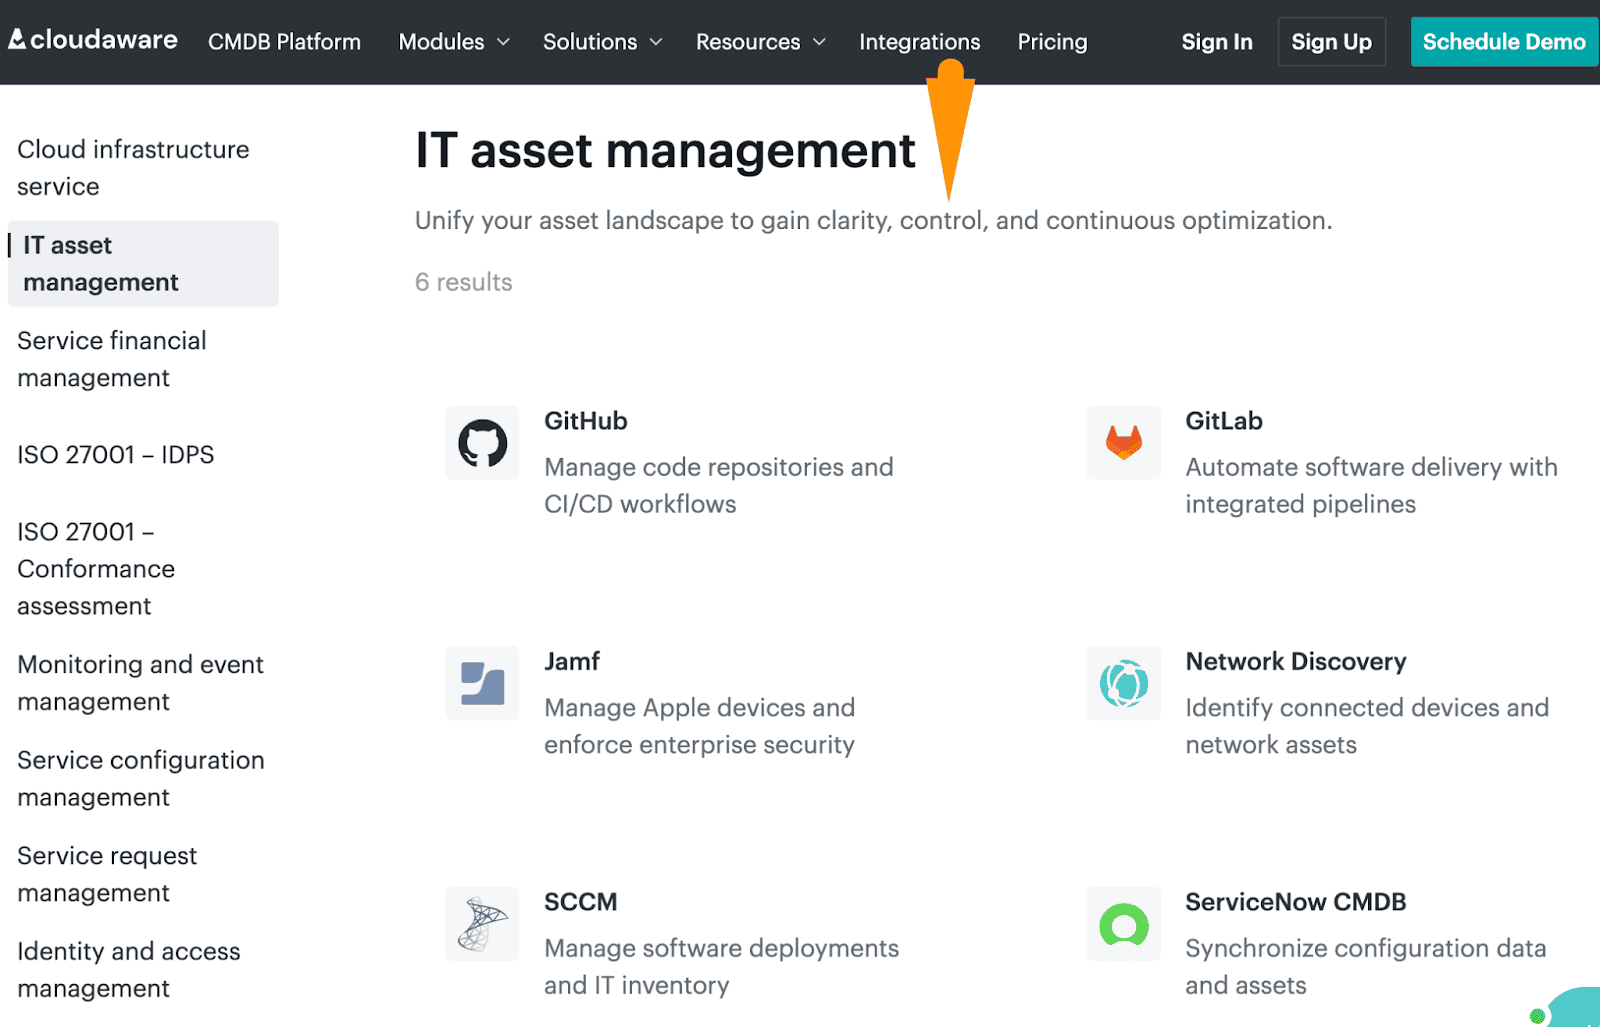Click the GitLab fox icon
Viewport: 1600px width, 1027px height.
pos(1123,443)
